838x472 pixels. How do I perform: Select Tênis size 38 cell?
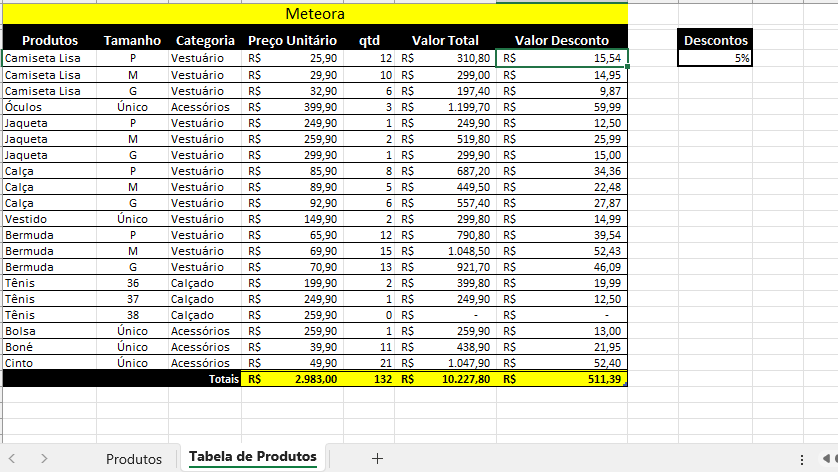coord(133,315)
